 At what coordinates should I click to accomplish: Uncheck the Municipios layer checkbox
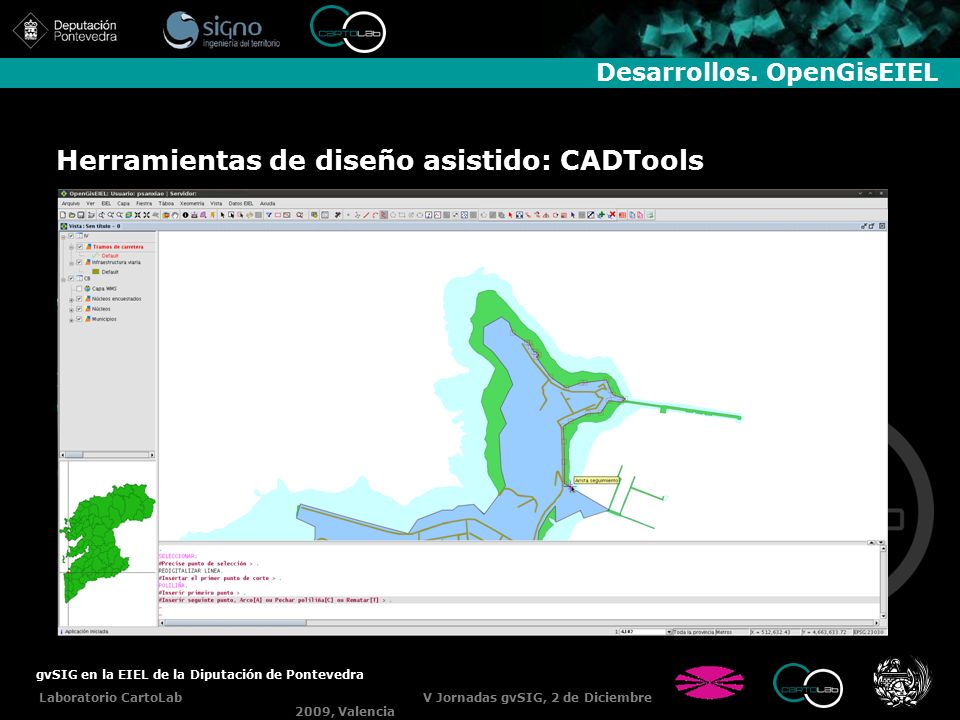[79, 319]
